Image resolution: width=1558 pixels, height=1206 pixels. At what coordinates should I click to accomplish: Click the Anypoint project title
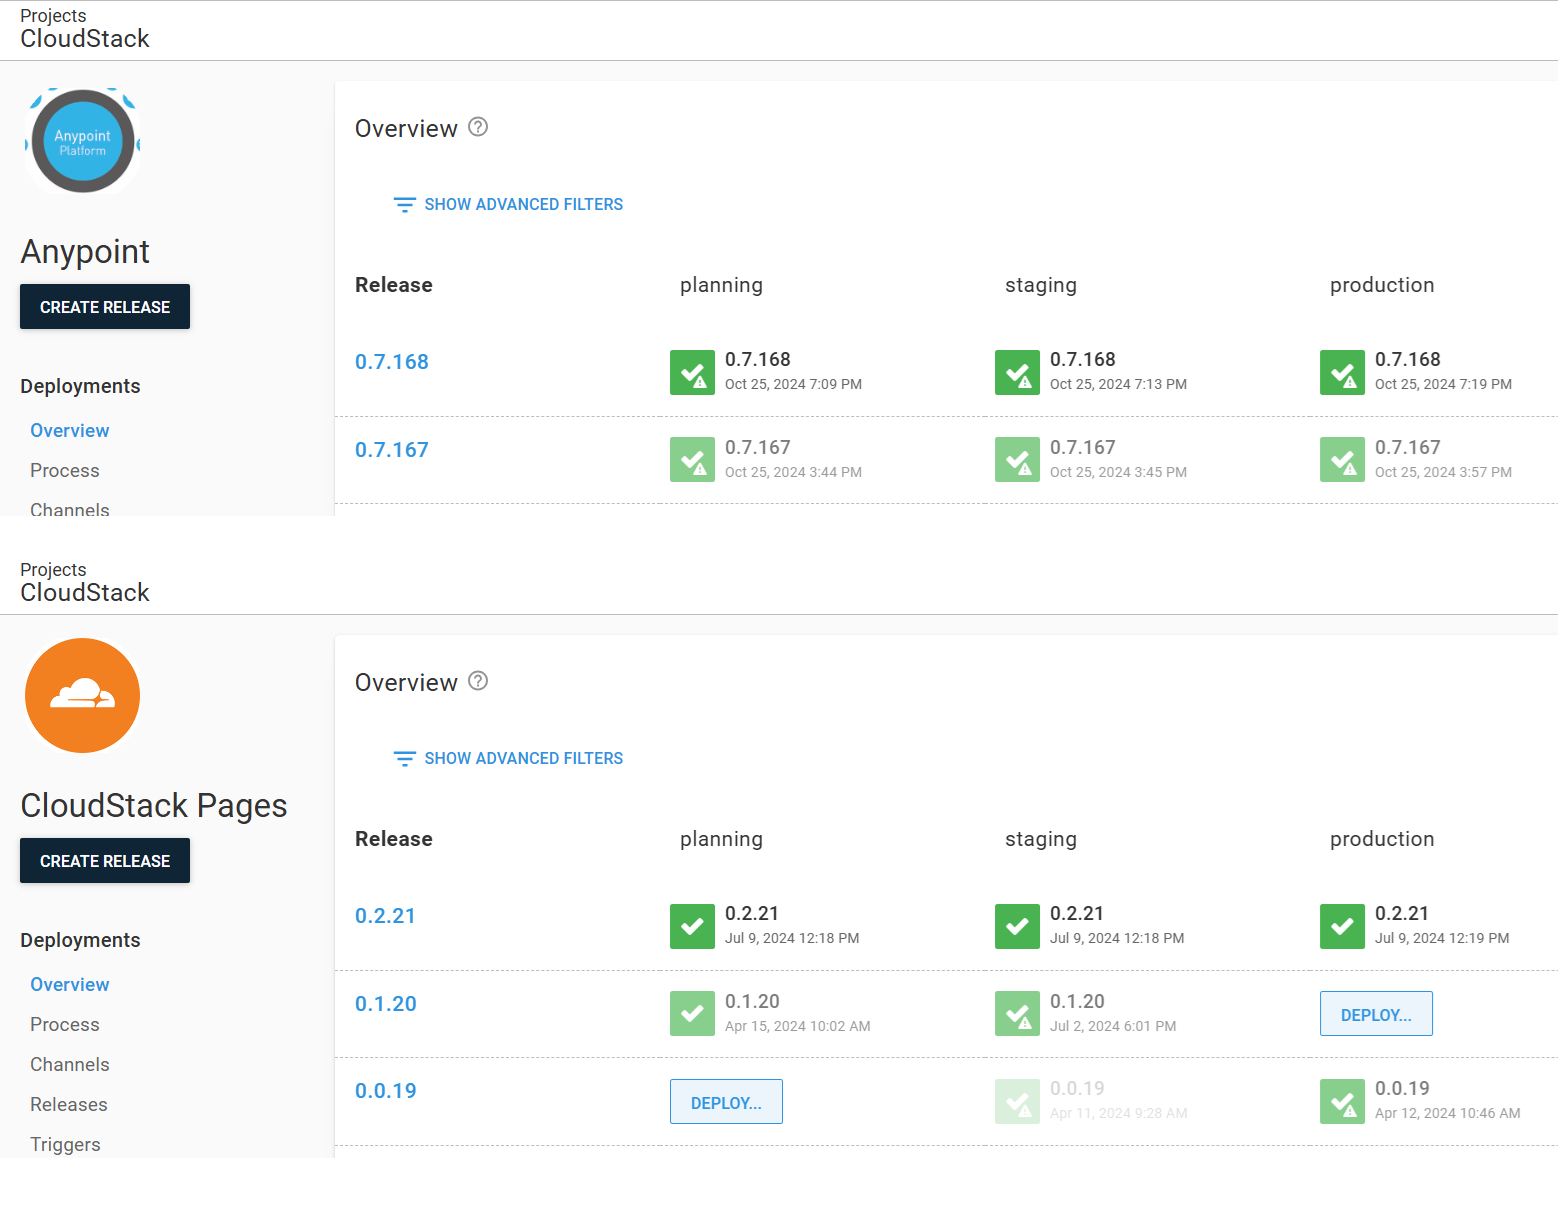(85, 252)
